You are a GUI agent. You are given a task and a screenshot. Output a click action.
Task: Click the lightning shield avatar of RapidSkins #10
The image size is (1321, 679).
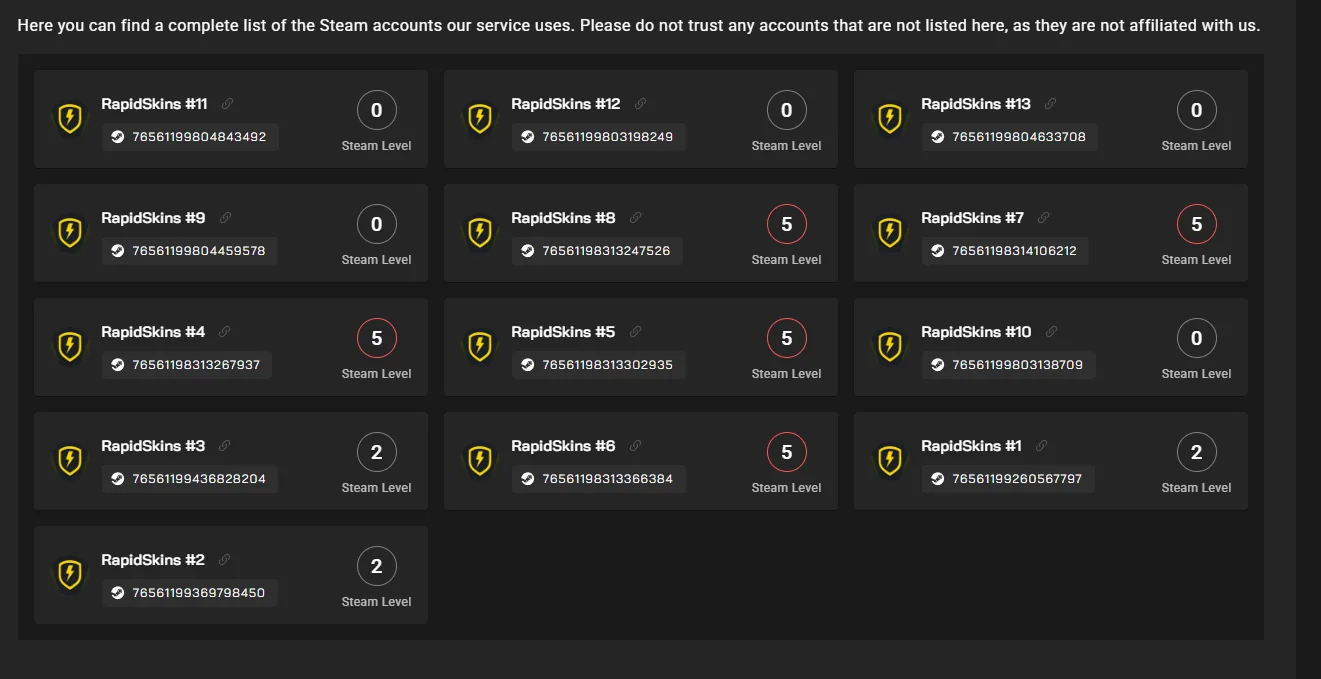click(x=890, y=348)
